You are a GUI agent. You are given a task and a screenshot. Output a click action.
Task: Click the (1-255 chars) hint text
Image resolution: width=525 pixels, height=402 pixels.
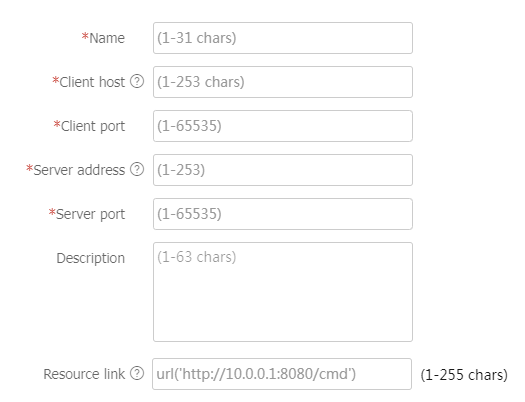coord(464,375)
